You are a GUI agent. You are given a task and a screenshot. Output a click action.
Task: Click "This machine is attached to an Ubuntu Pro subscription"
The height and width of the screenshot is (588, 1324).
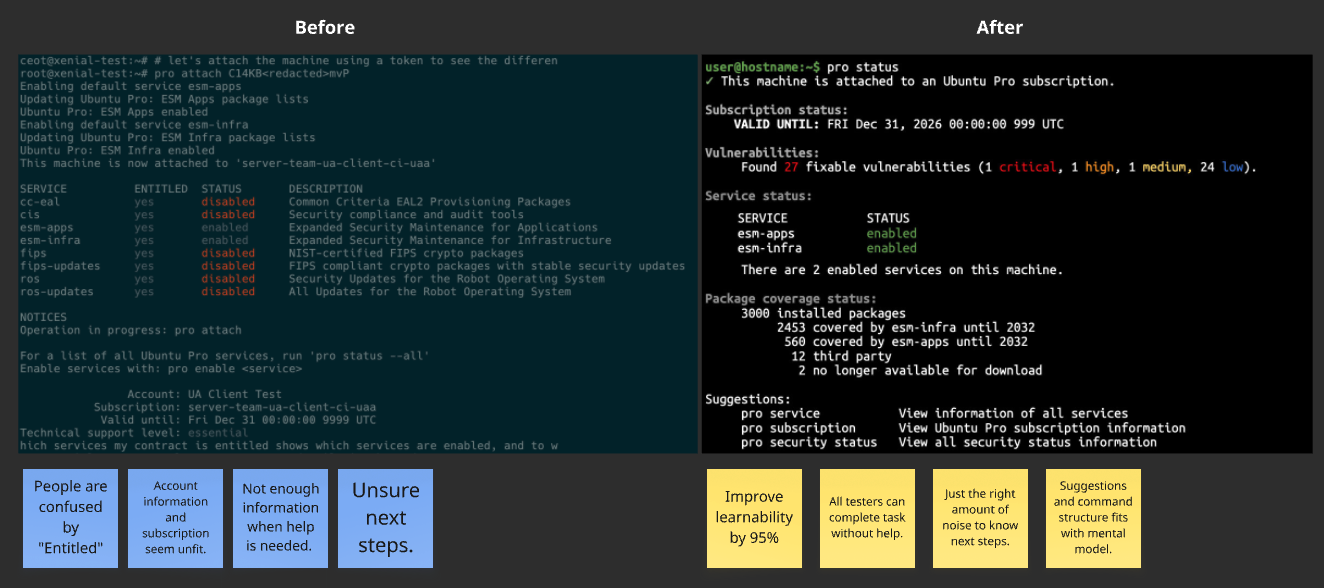[x=917, y=81]
